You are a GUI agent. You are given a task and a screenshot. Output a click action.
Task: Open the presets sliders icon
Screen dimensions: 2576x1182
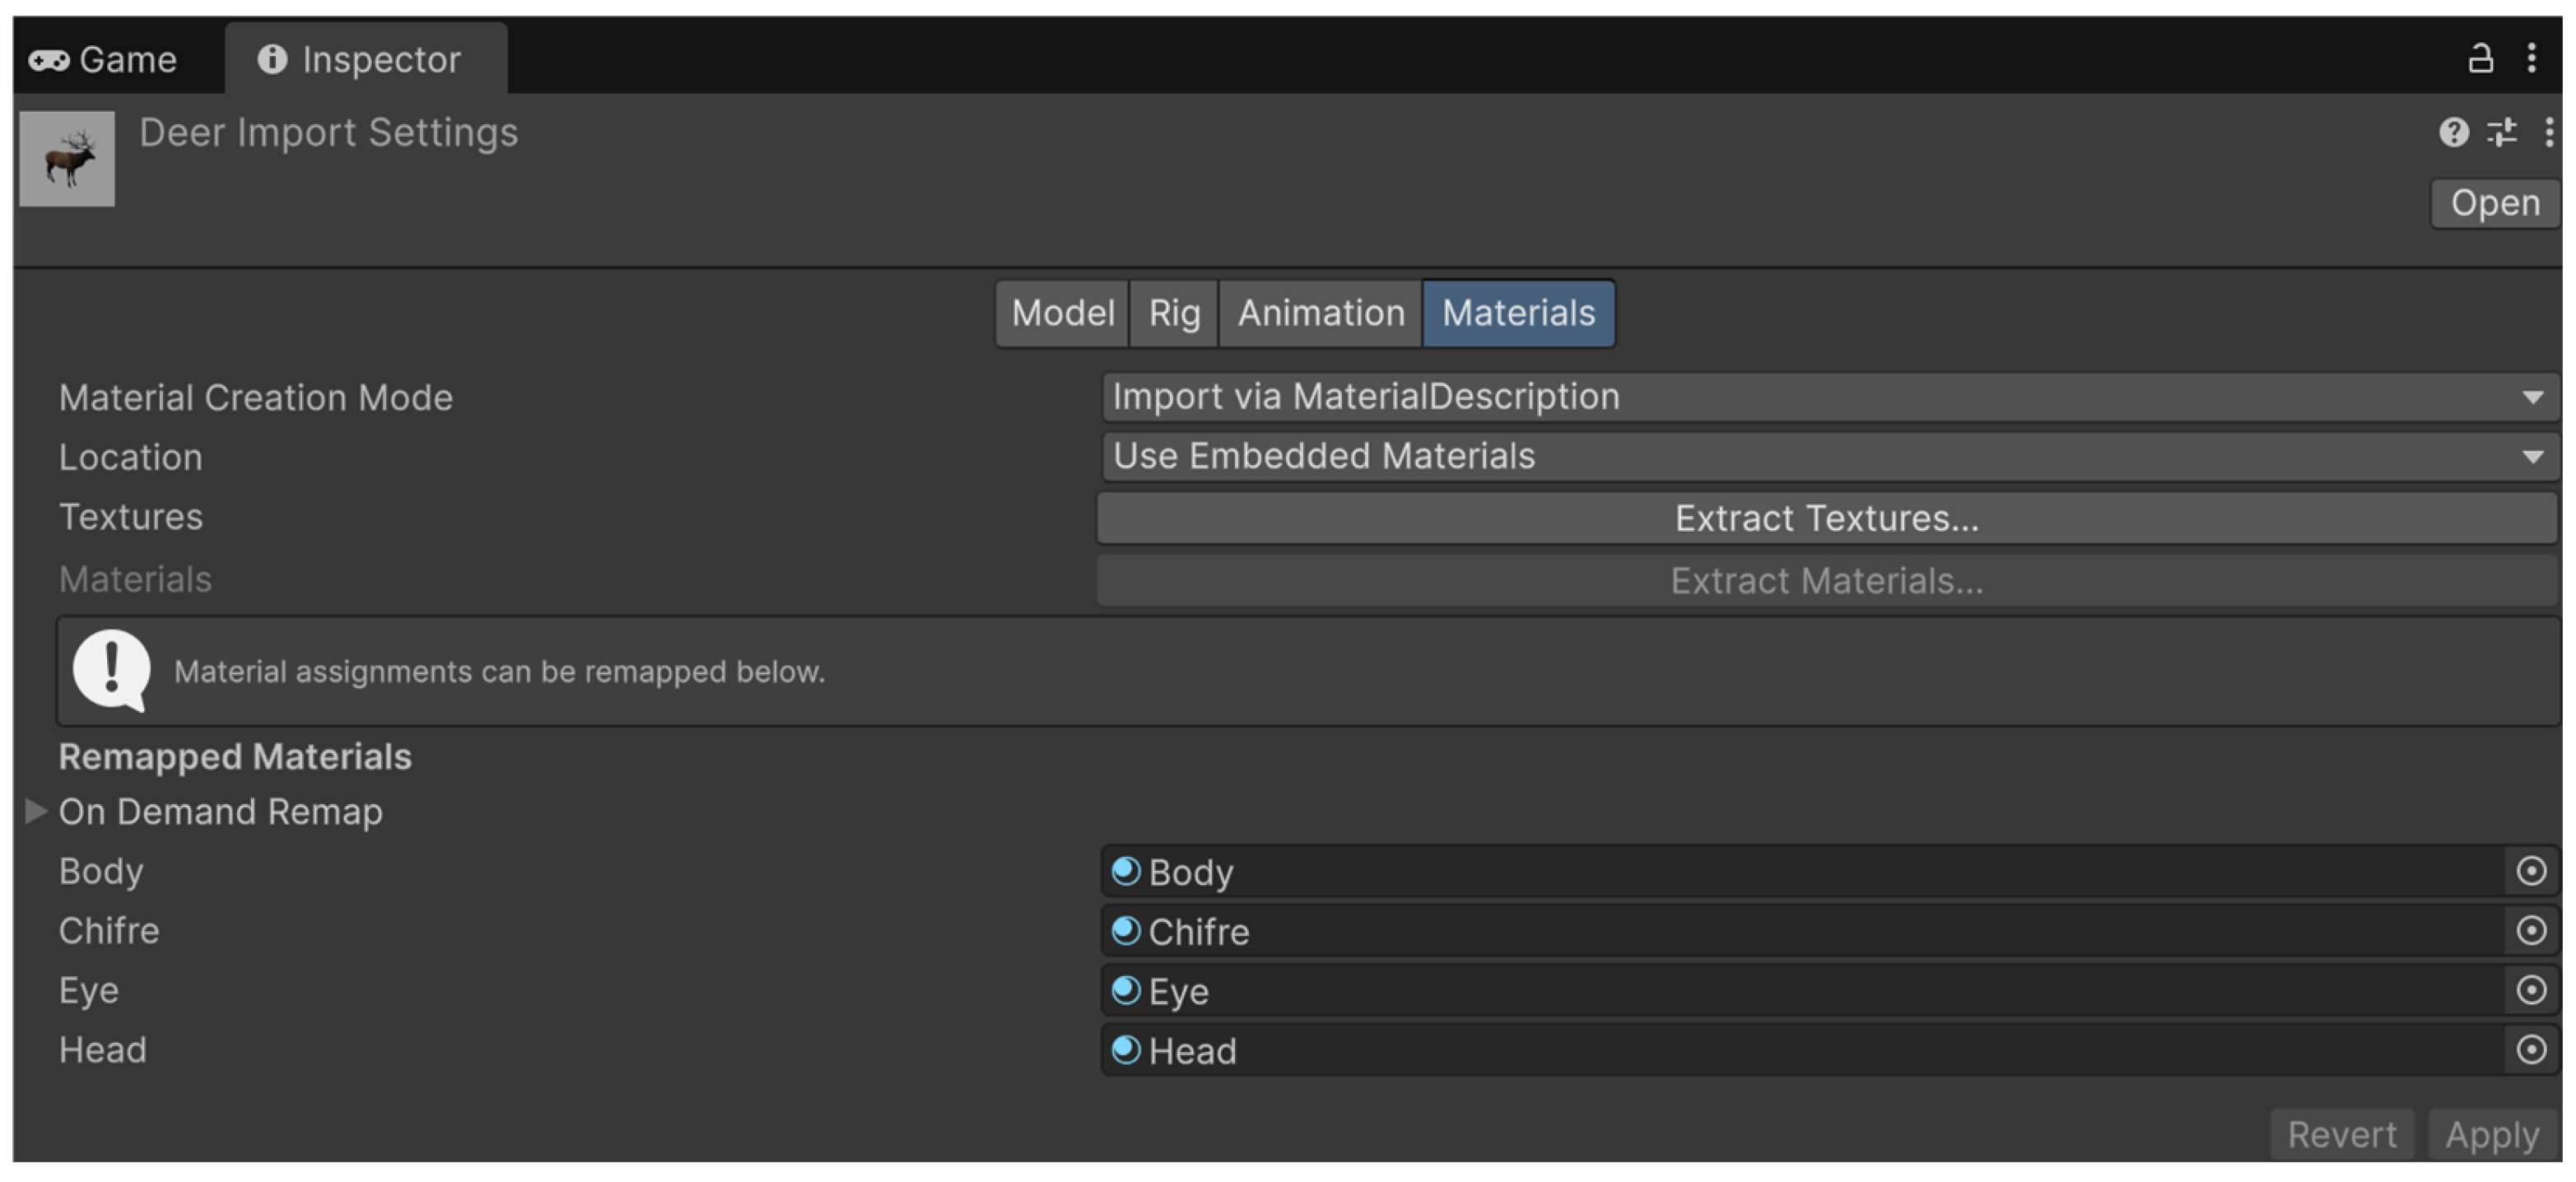coord(2501,132)
